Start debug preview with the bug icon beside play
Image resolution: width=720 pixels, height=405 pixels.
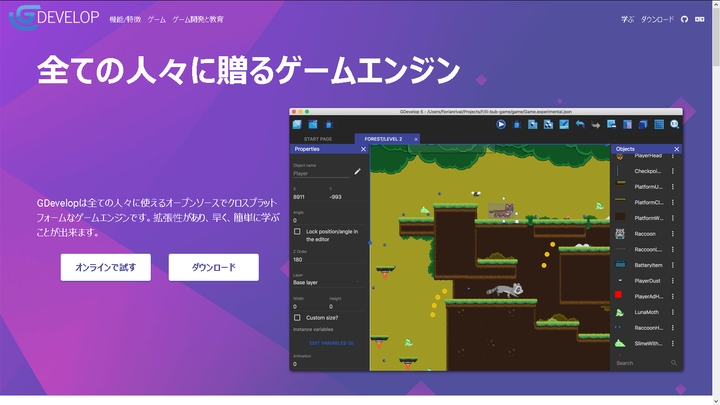(517, 124)
